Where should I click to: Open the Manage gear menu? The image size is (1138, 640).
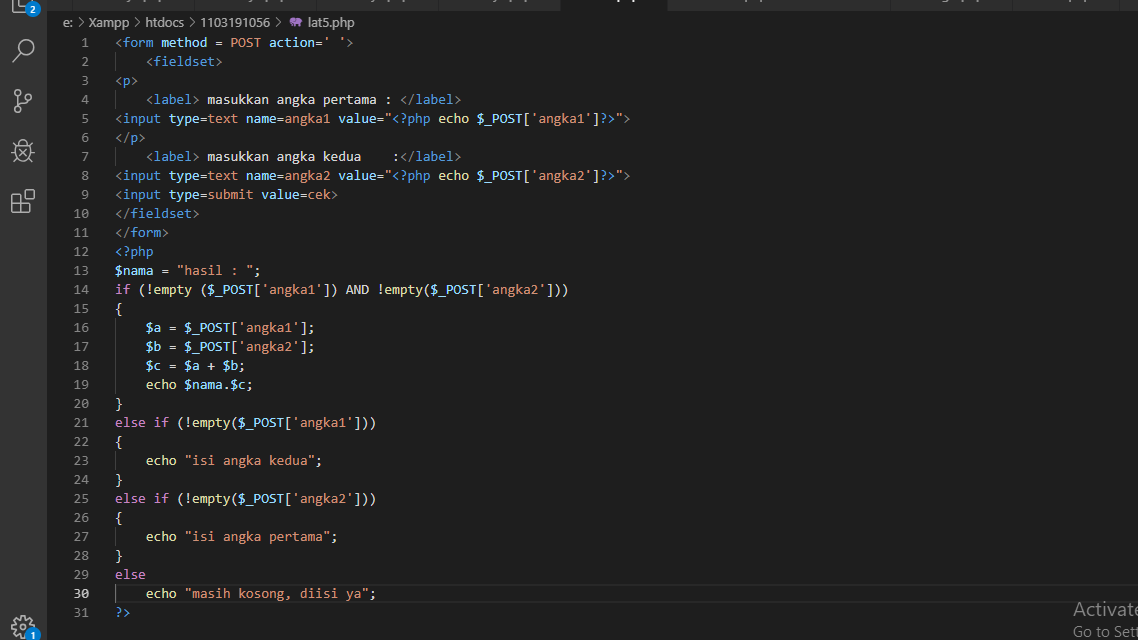23,626
